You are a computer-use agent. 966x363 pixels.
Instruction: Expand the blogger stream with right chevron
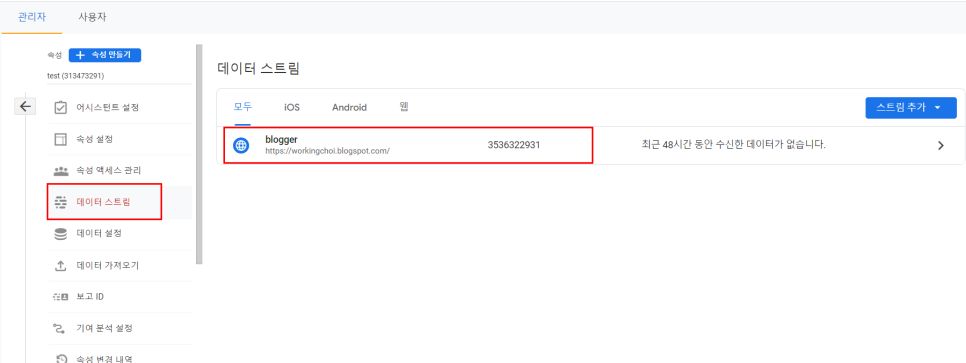[x=940, y=146]
